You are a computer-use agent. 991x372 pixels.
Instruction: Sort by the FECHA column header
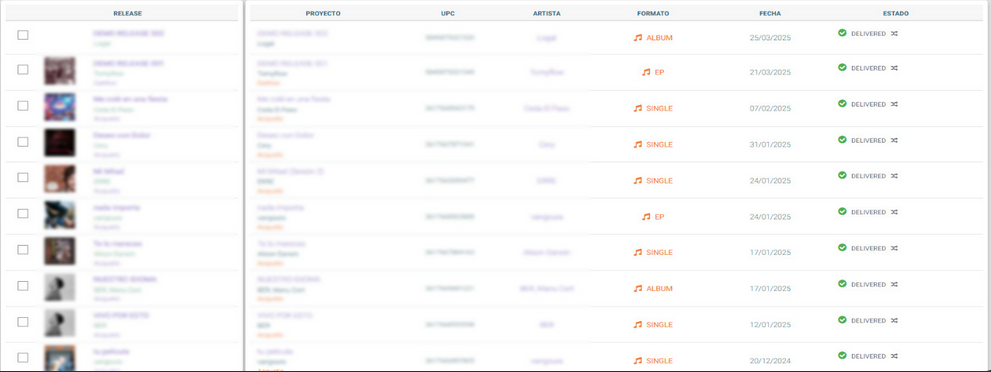770,13
